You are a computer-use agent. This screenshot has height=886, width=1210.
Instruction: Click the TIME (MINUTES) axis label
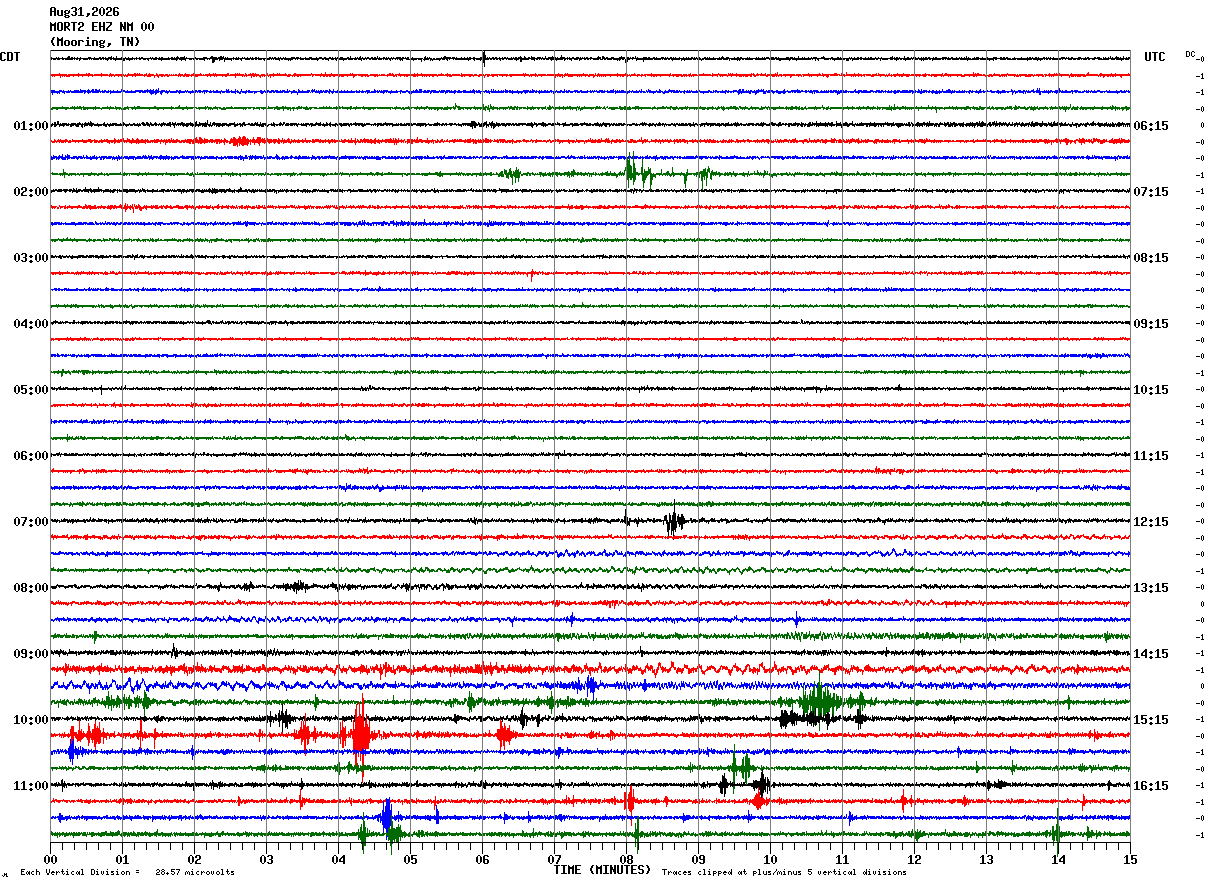point(602,870)
